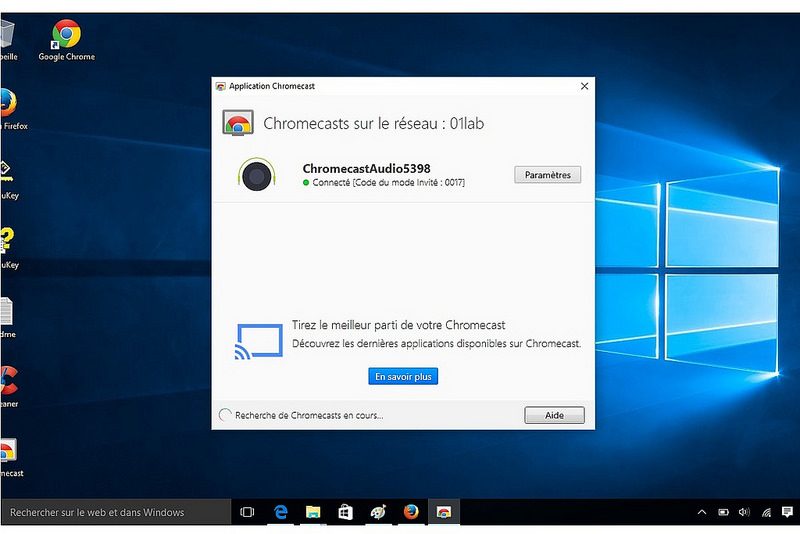
Task: Click the Paramètres button for ChromecastAudio5398
Action: (x=547, y=175)
